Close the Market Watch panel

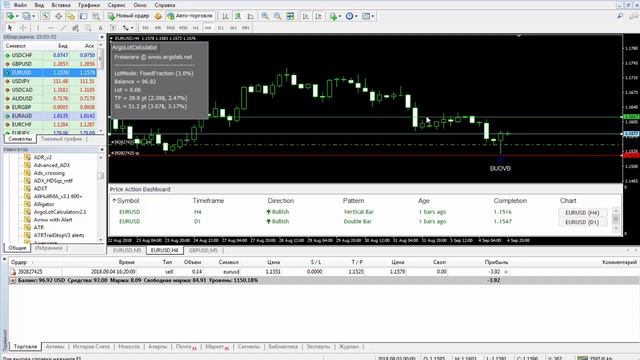coord(102,37)
